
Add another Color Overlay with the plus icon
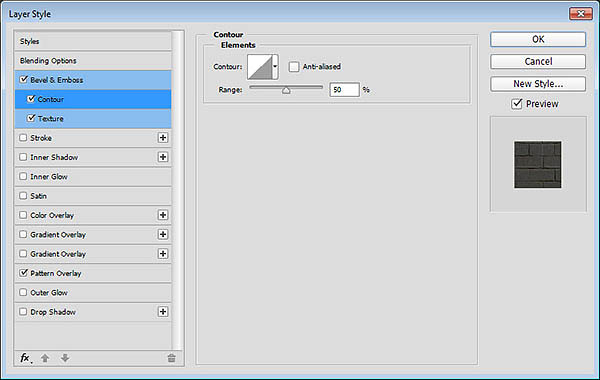tap(163, 215)
